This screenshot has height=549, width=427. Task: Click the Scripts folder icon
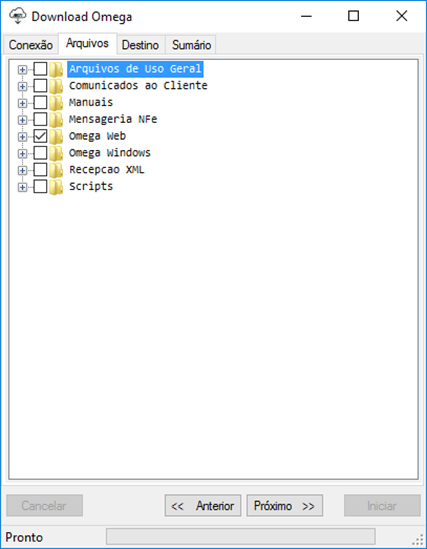(x=56, y=187)
